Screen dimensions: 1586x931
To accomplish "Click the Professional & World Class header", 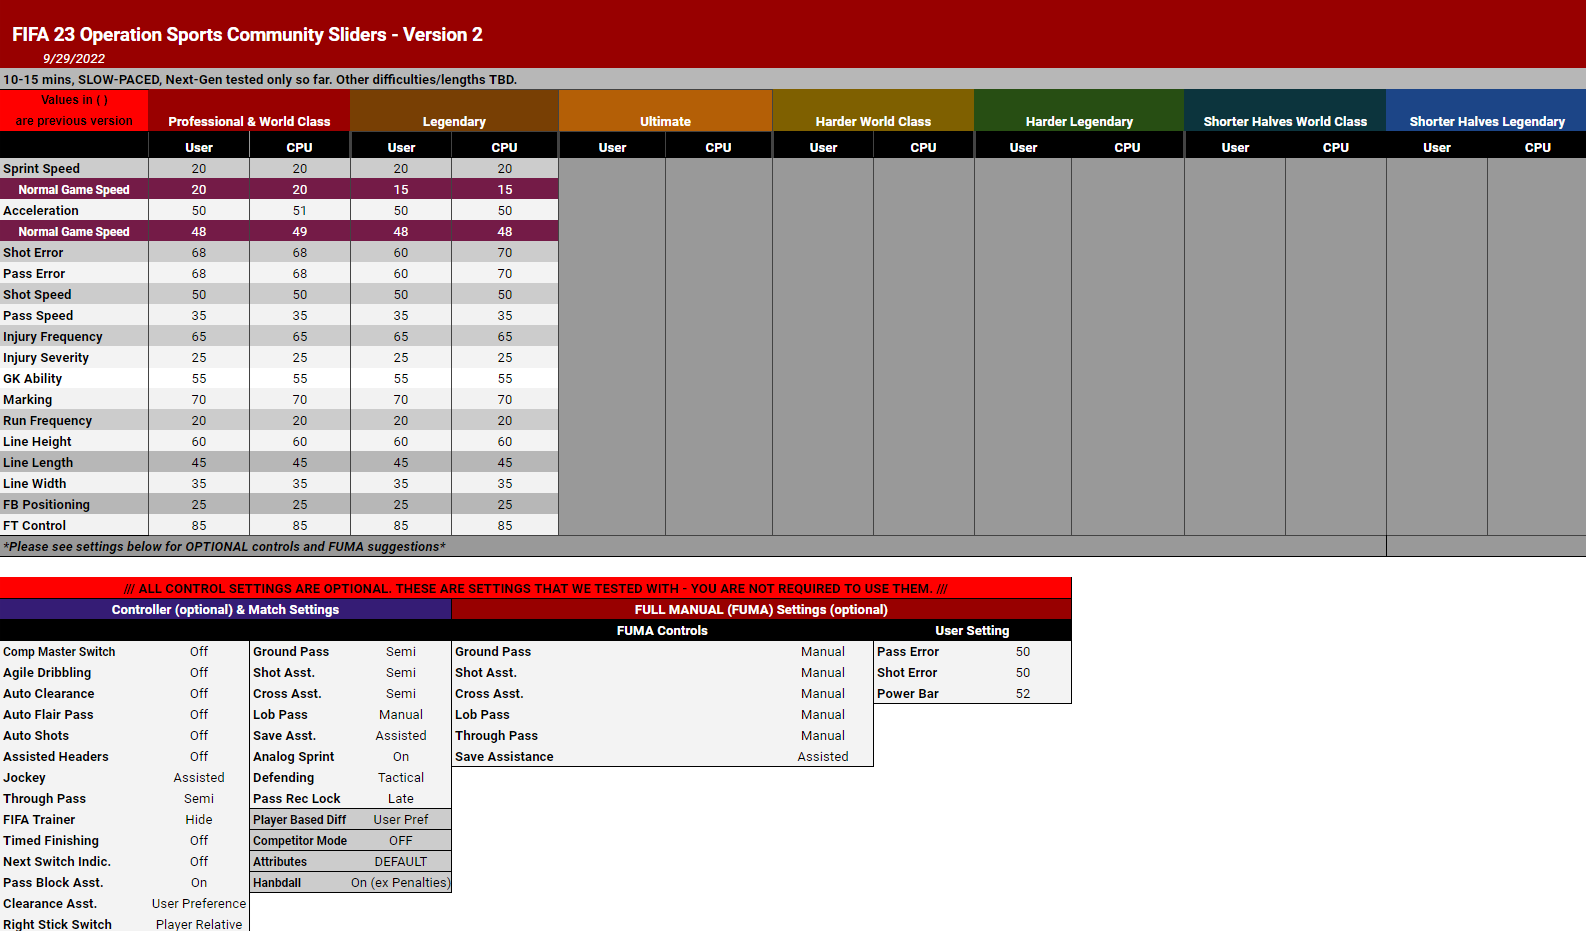I will [249, 121].
